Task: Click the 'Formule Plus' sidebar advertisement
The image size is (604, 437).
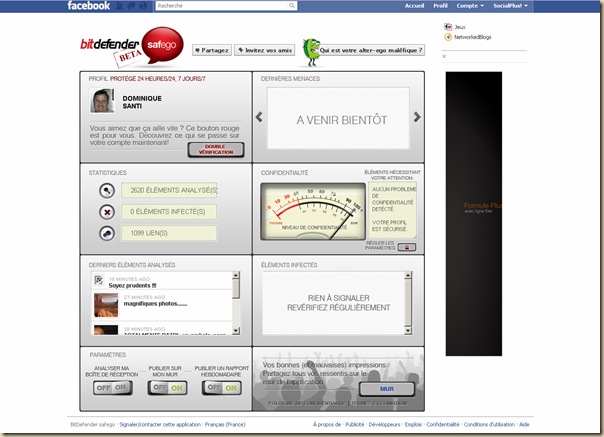Action: pyautogui.click(x=474, y=213)
